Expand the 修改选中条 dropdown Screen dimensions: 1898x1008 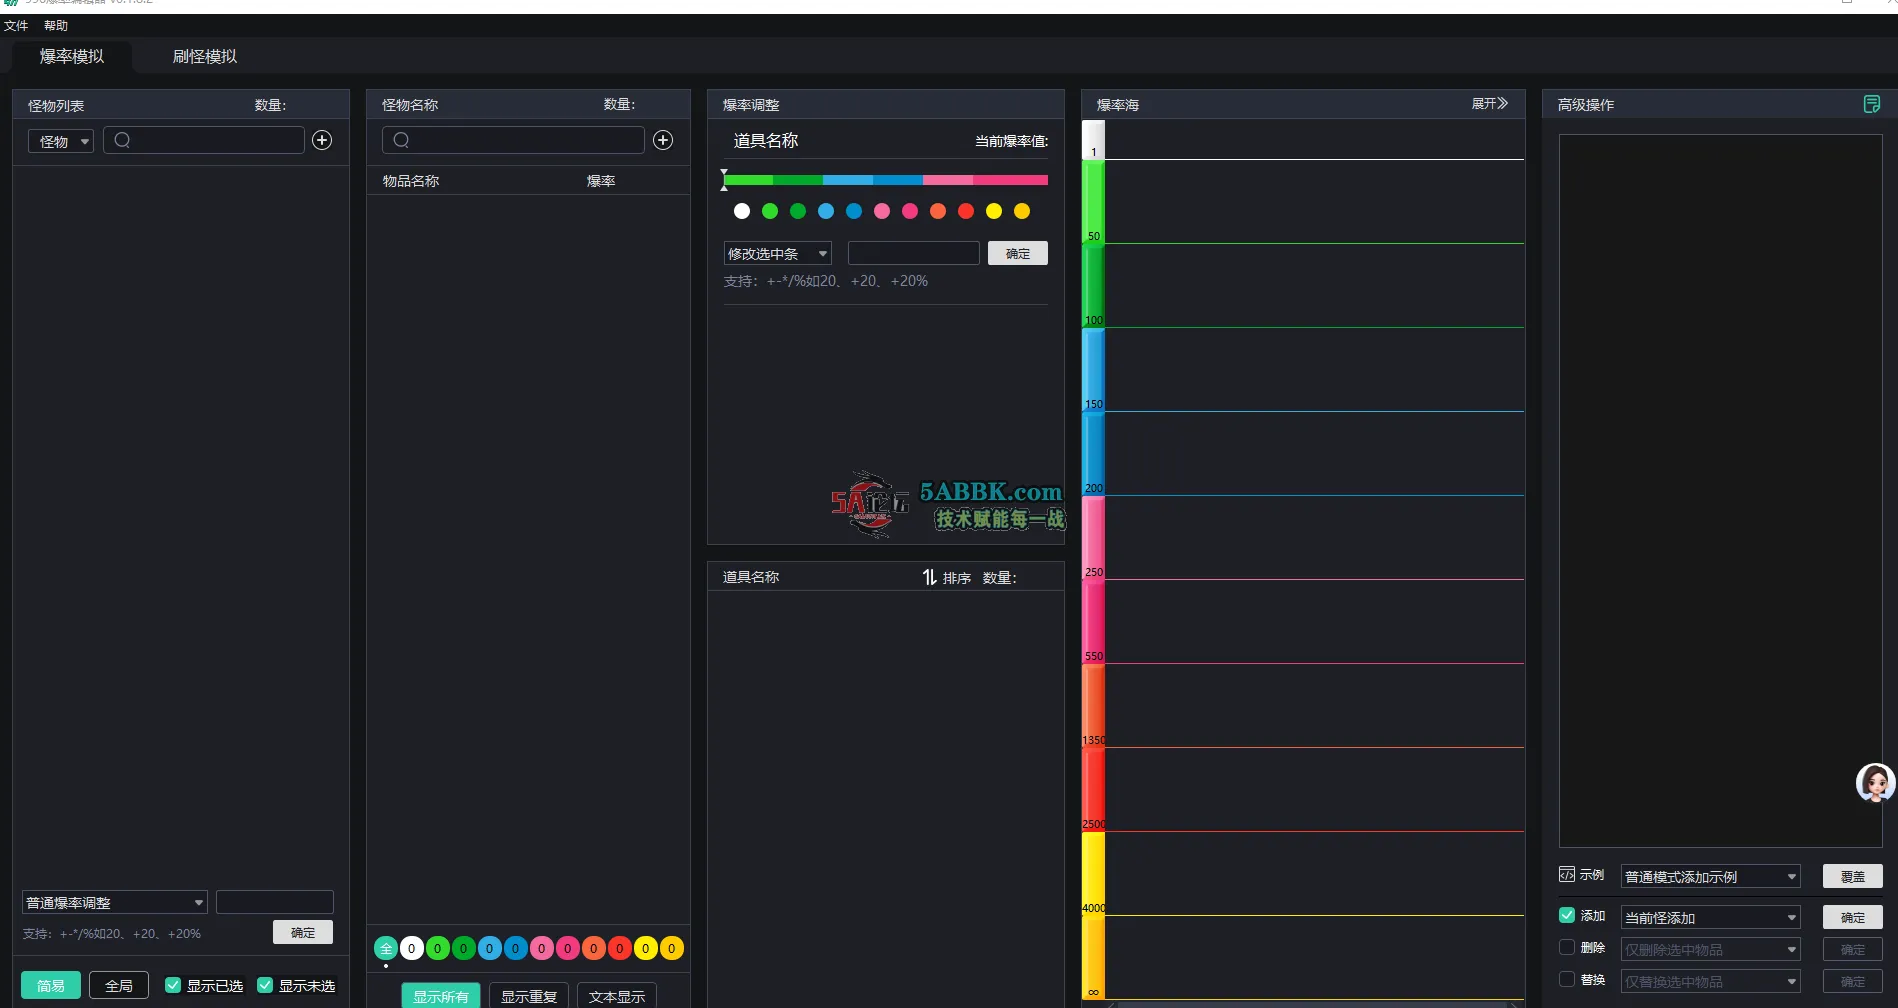(x=777, y=254)
